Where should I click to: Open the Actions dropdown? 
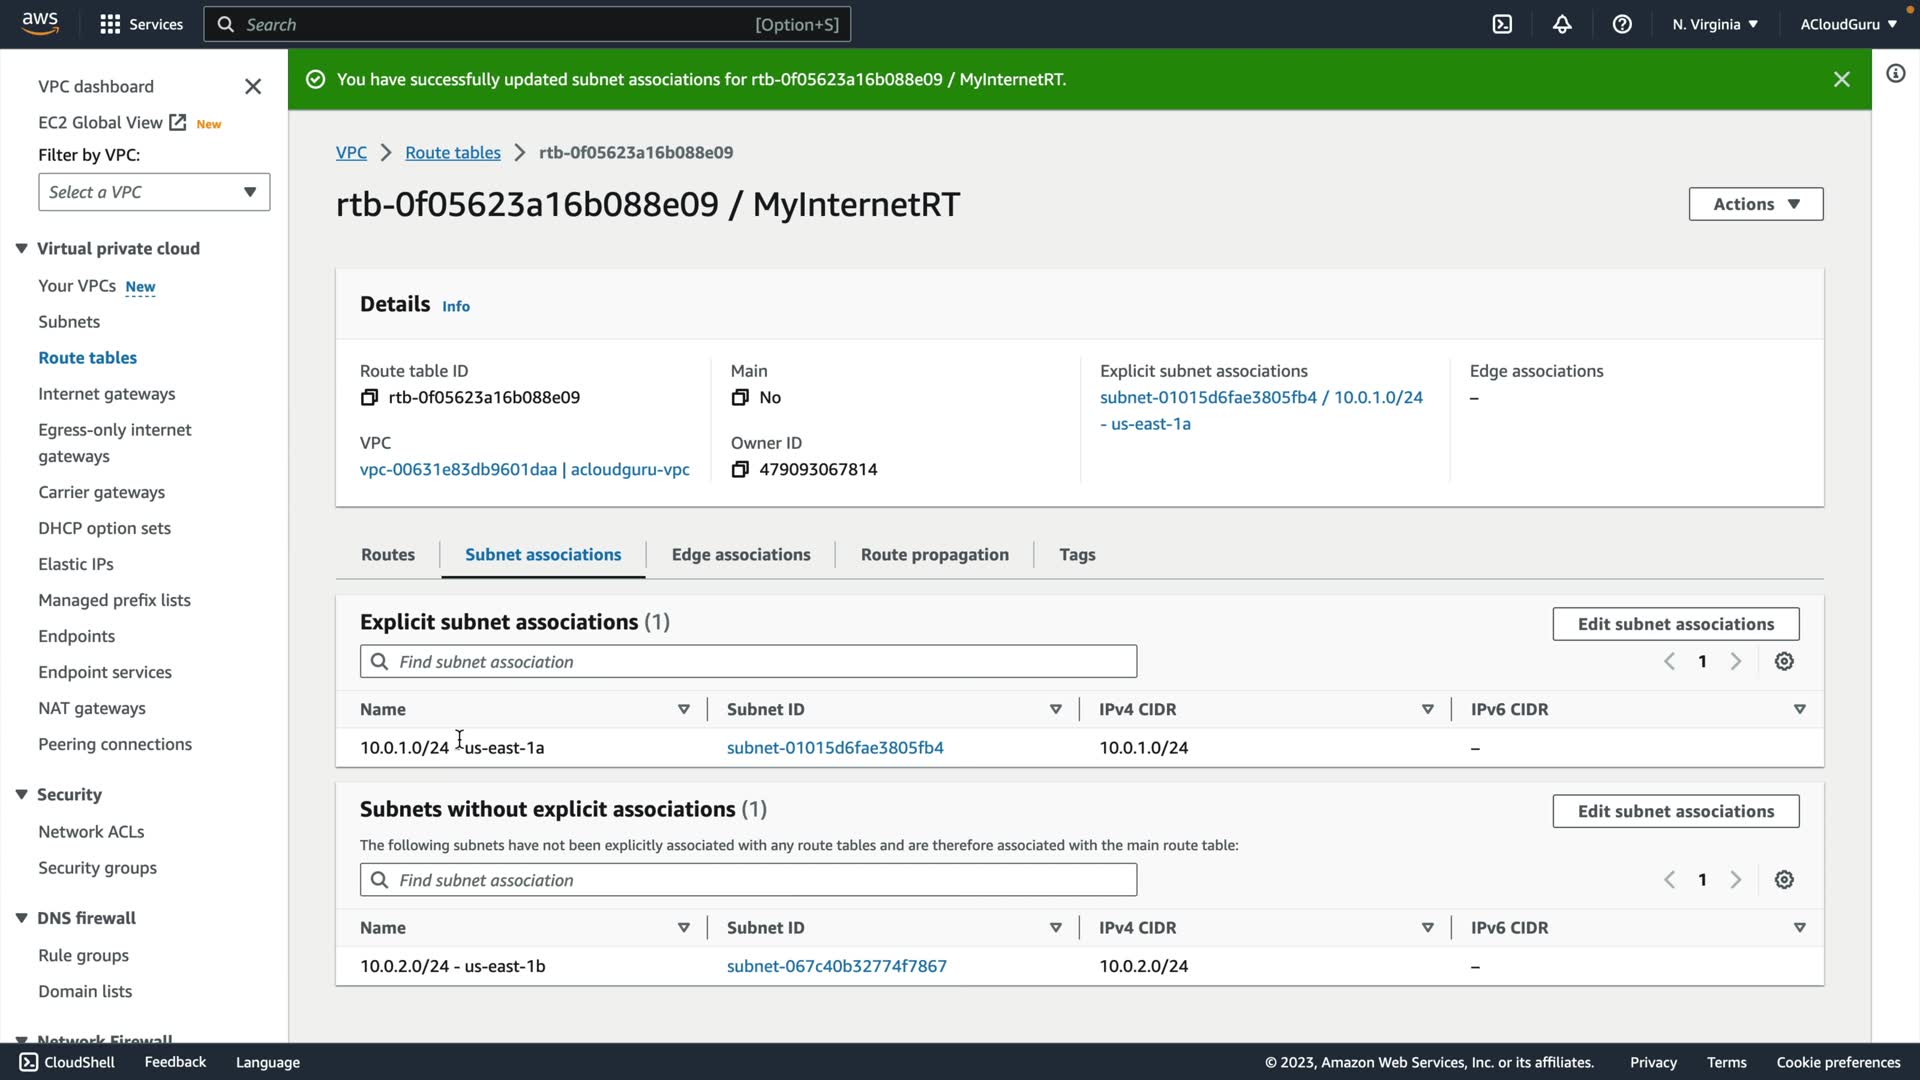1755,204
